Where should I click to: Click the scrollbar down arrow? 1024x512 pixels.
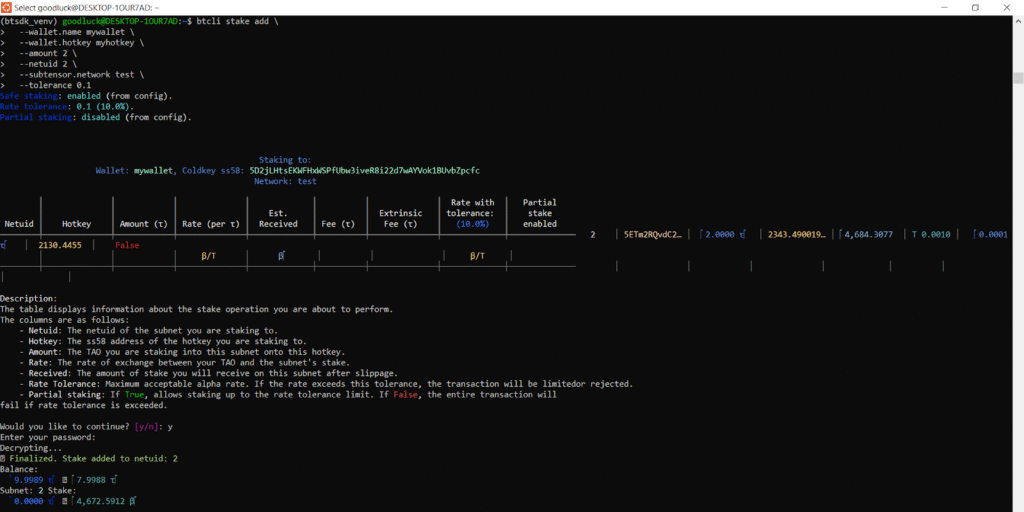click(x=1017, y=506)
